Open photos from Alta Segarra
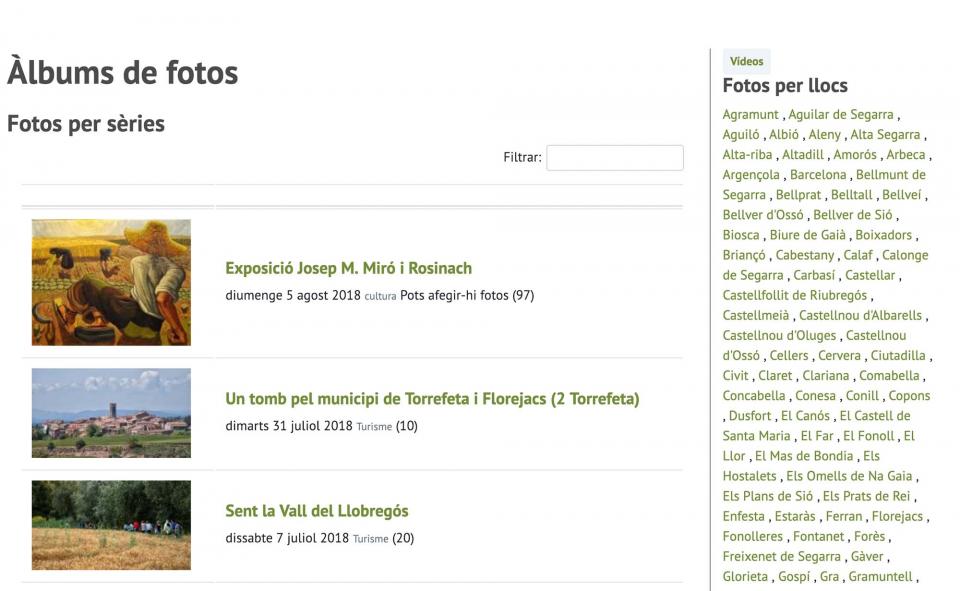The width and height of the screenshot is (960, 591). 885,135
